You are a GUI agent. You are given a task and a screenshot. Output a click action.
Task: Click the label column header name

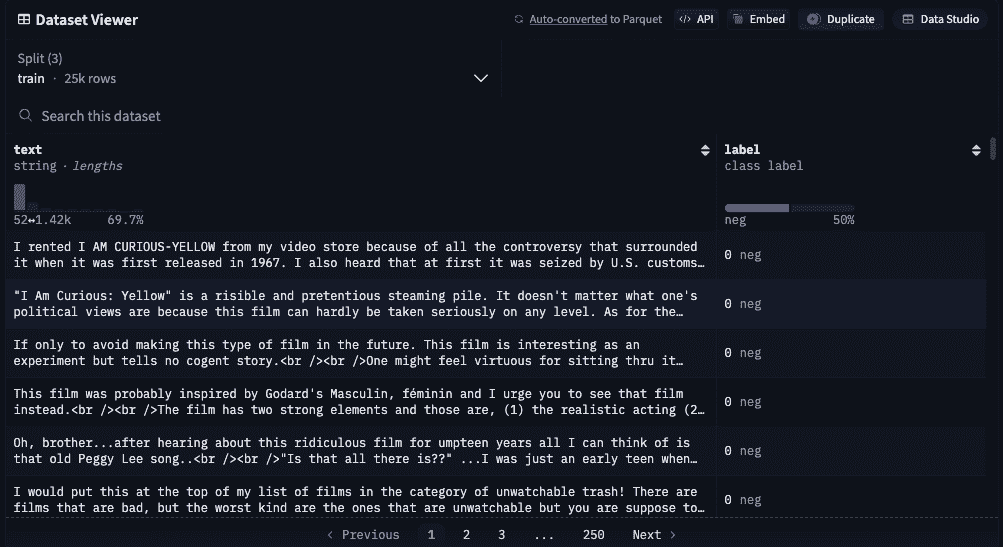point(742,149)
